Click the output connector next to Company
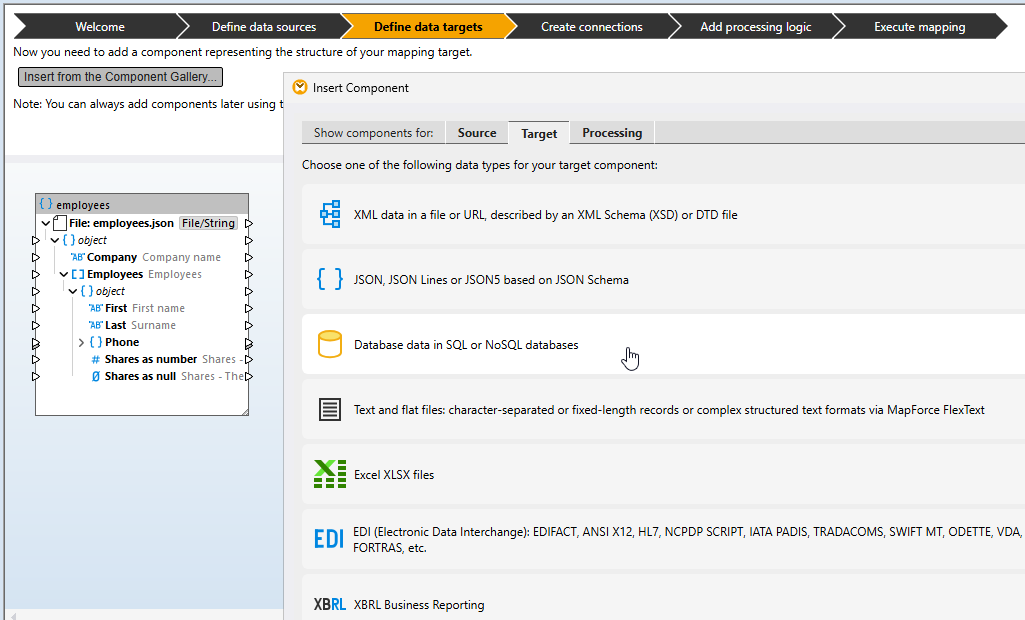 pyautogui.click(x=249, y=257)
